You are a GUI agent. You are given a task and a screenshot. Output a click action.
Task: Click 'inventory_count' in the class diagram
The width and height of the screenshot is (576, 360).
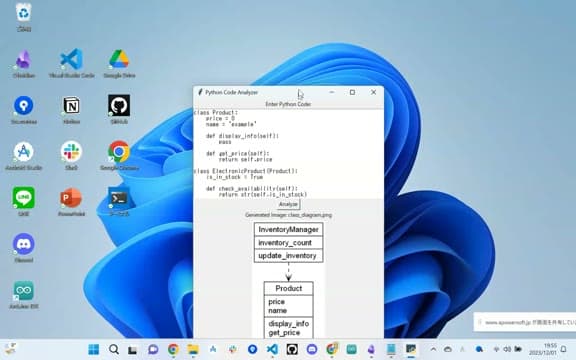[285, 243]
